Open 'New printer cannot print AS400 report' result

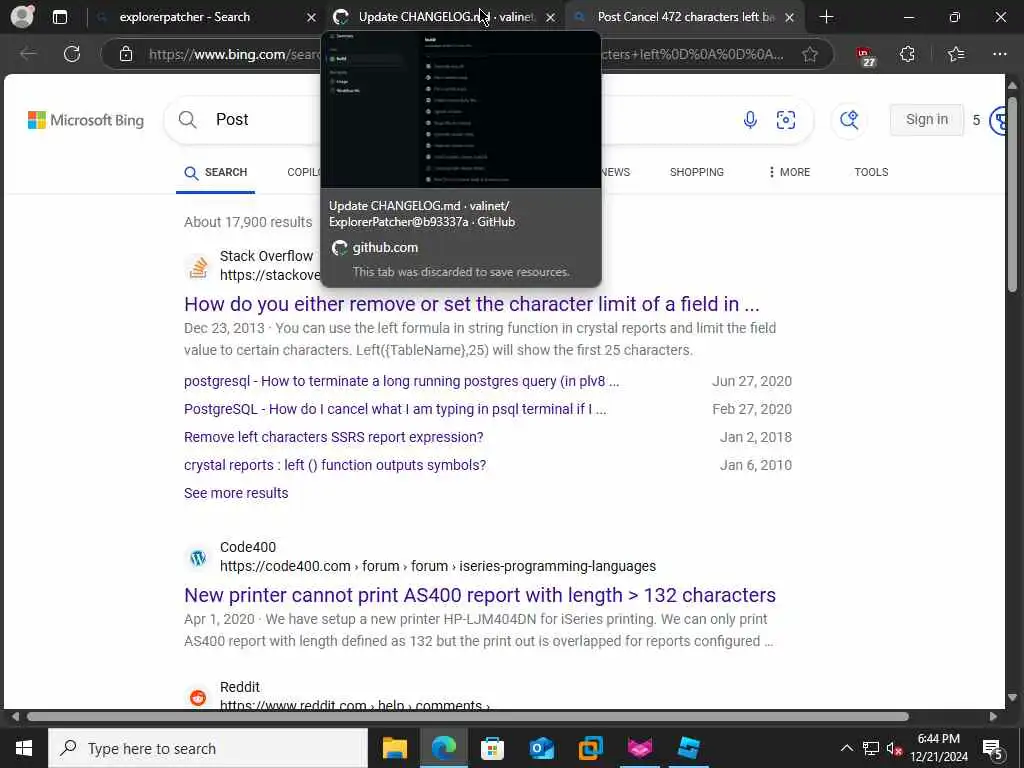(480, 595)
